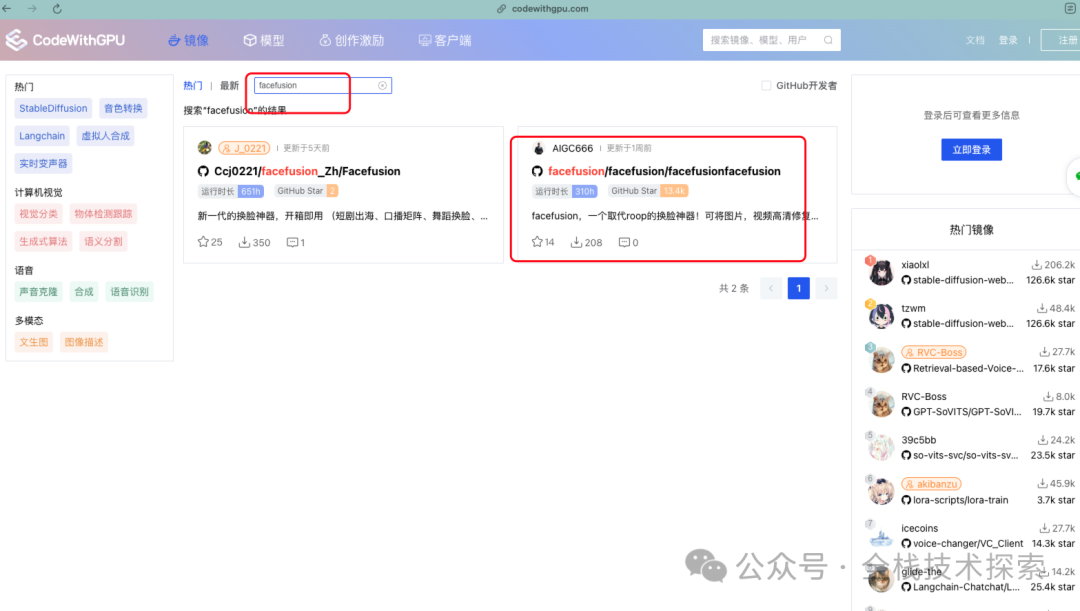Viewport: 1080px width, 611px height.
Task: Click comment icon on AIGC666 card
Action: point(624,242)
